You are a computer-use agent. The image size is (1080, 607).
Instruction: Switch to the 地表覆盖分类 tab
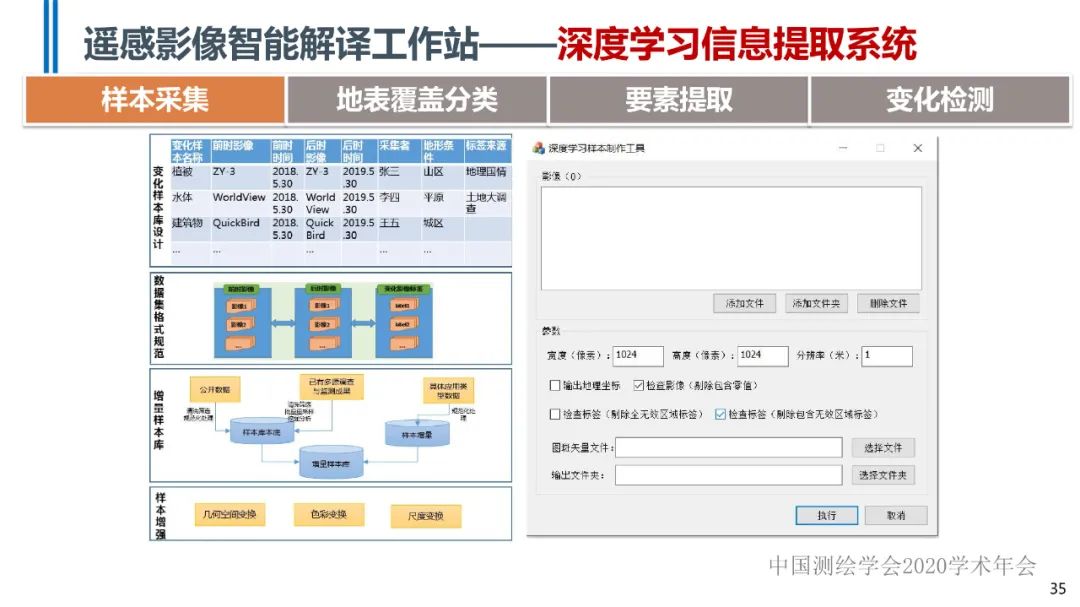(x=418, y=97)
